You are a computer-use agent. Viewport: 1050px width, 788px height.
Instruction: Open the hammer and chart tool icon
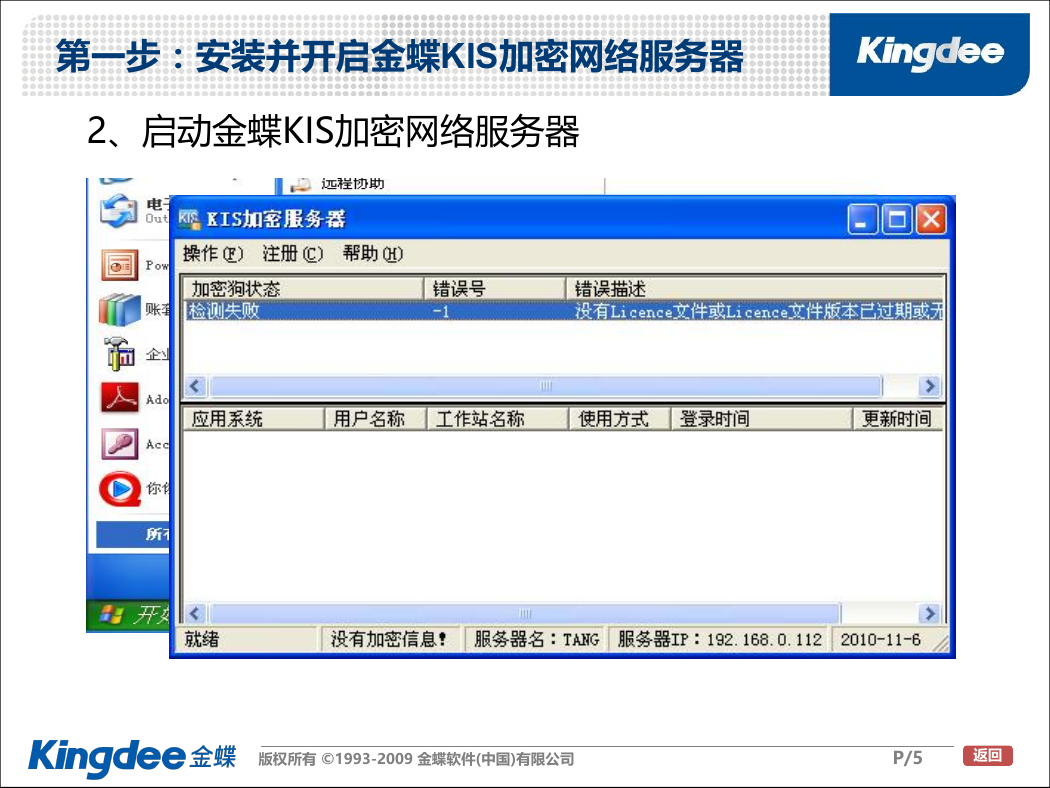(x=119, y=353)
